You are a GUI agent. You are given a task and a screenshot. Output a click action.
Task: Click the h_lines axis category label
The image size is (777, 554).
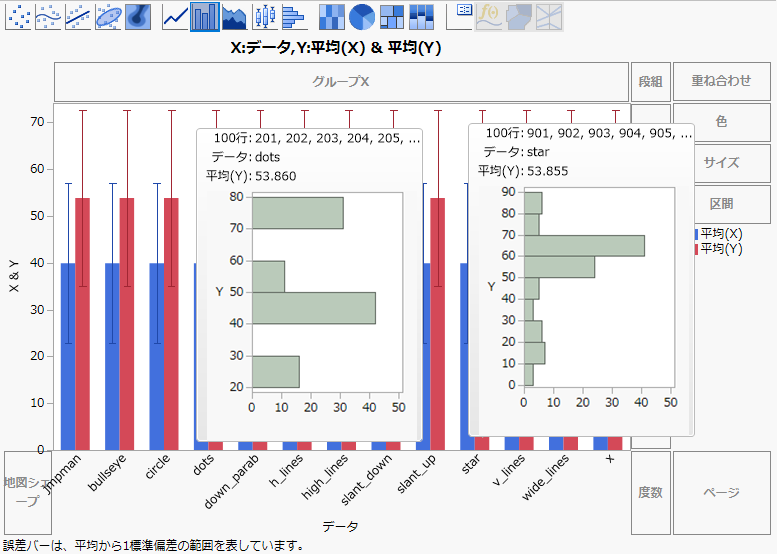coord(286,470)
